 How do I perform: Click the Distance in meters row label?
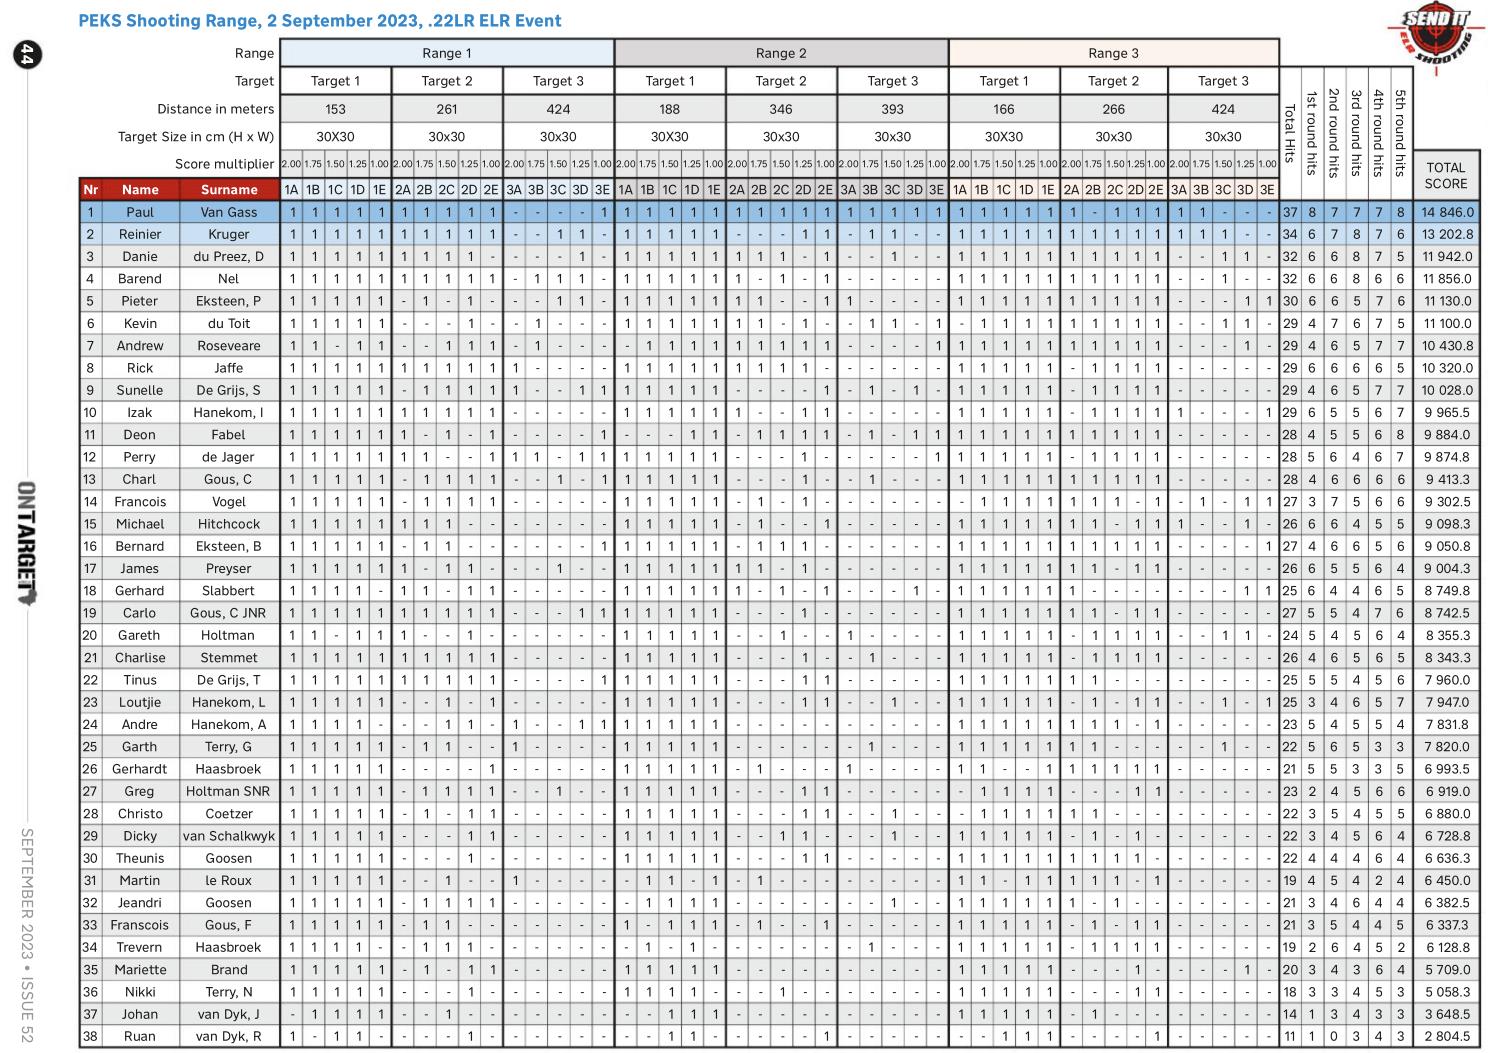(x=215, y=109)
